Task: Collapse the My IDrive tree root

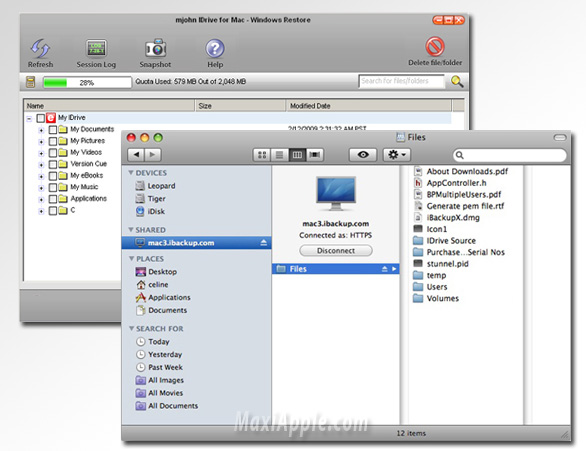Action: coord(29,119)
